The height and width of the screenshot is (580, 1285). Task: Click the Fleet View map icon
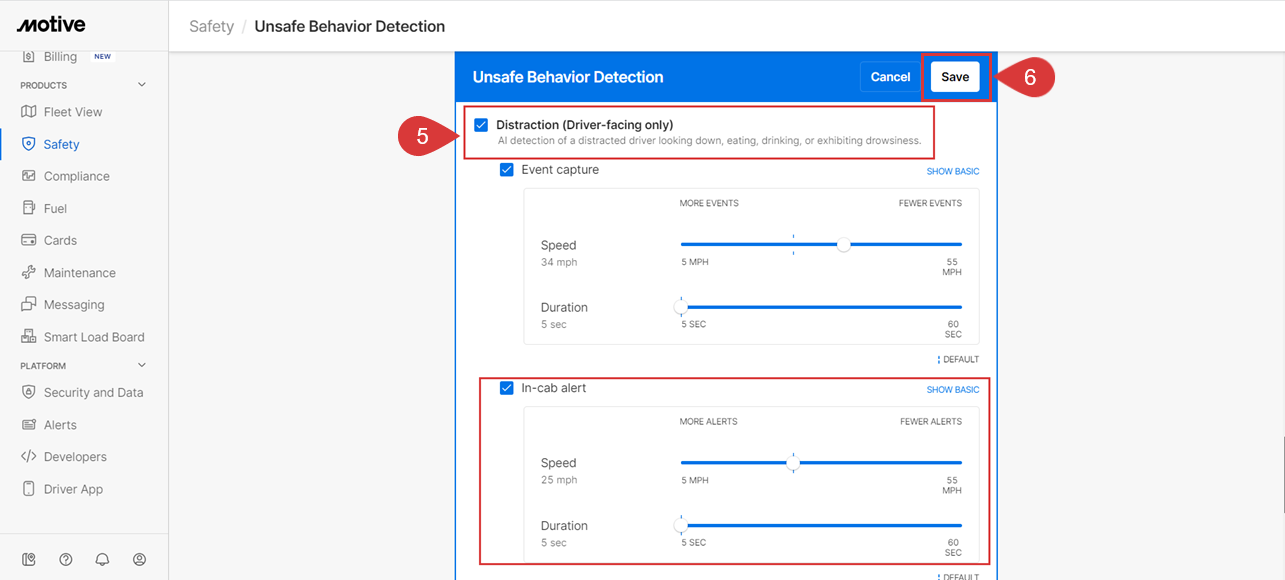point(28,112)
